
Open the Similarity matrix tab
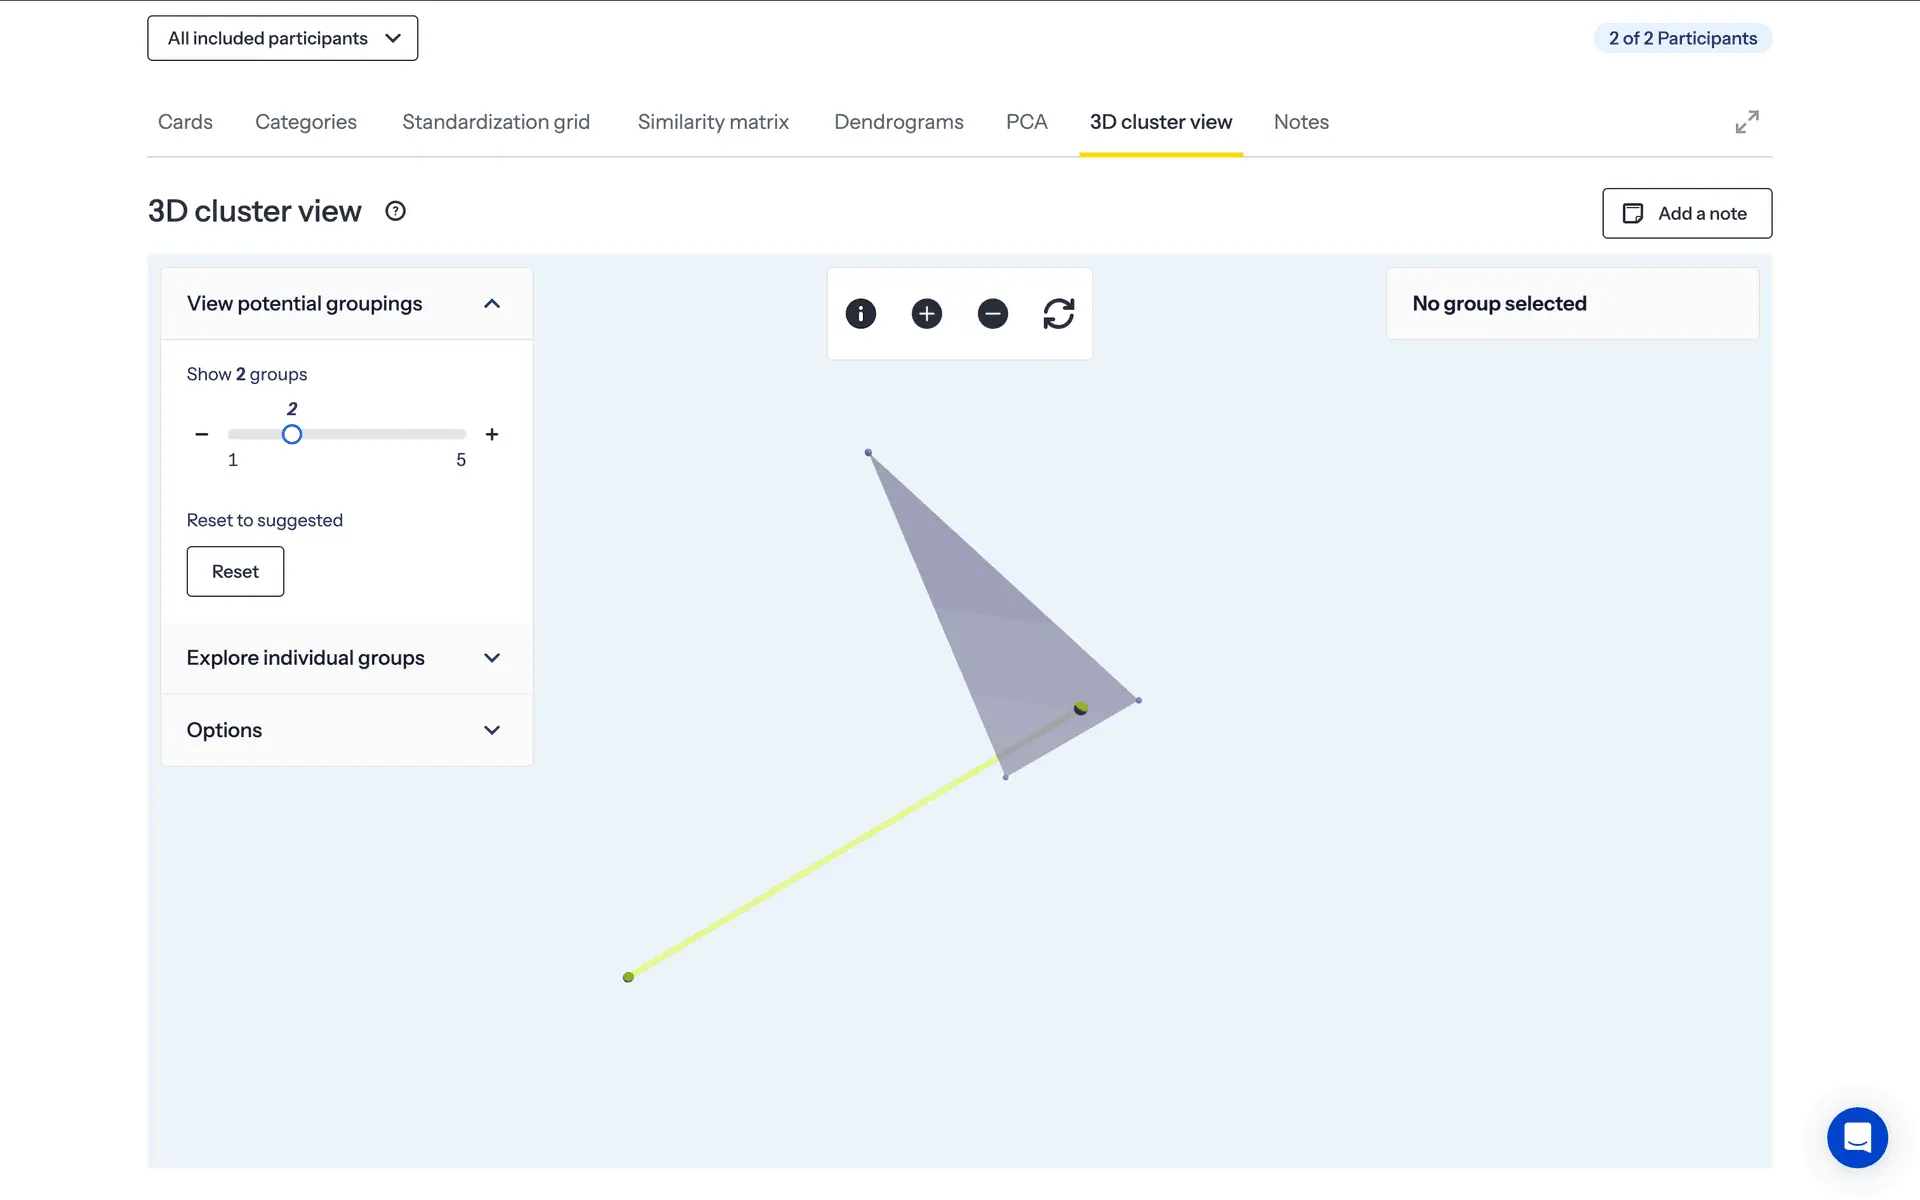click(x=713, y=122)
